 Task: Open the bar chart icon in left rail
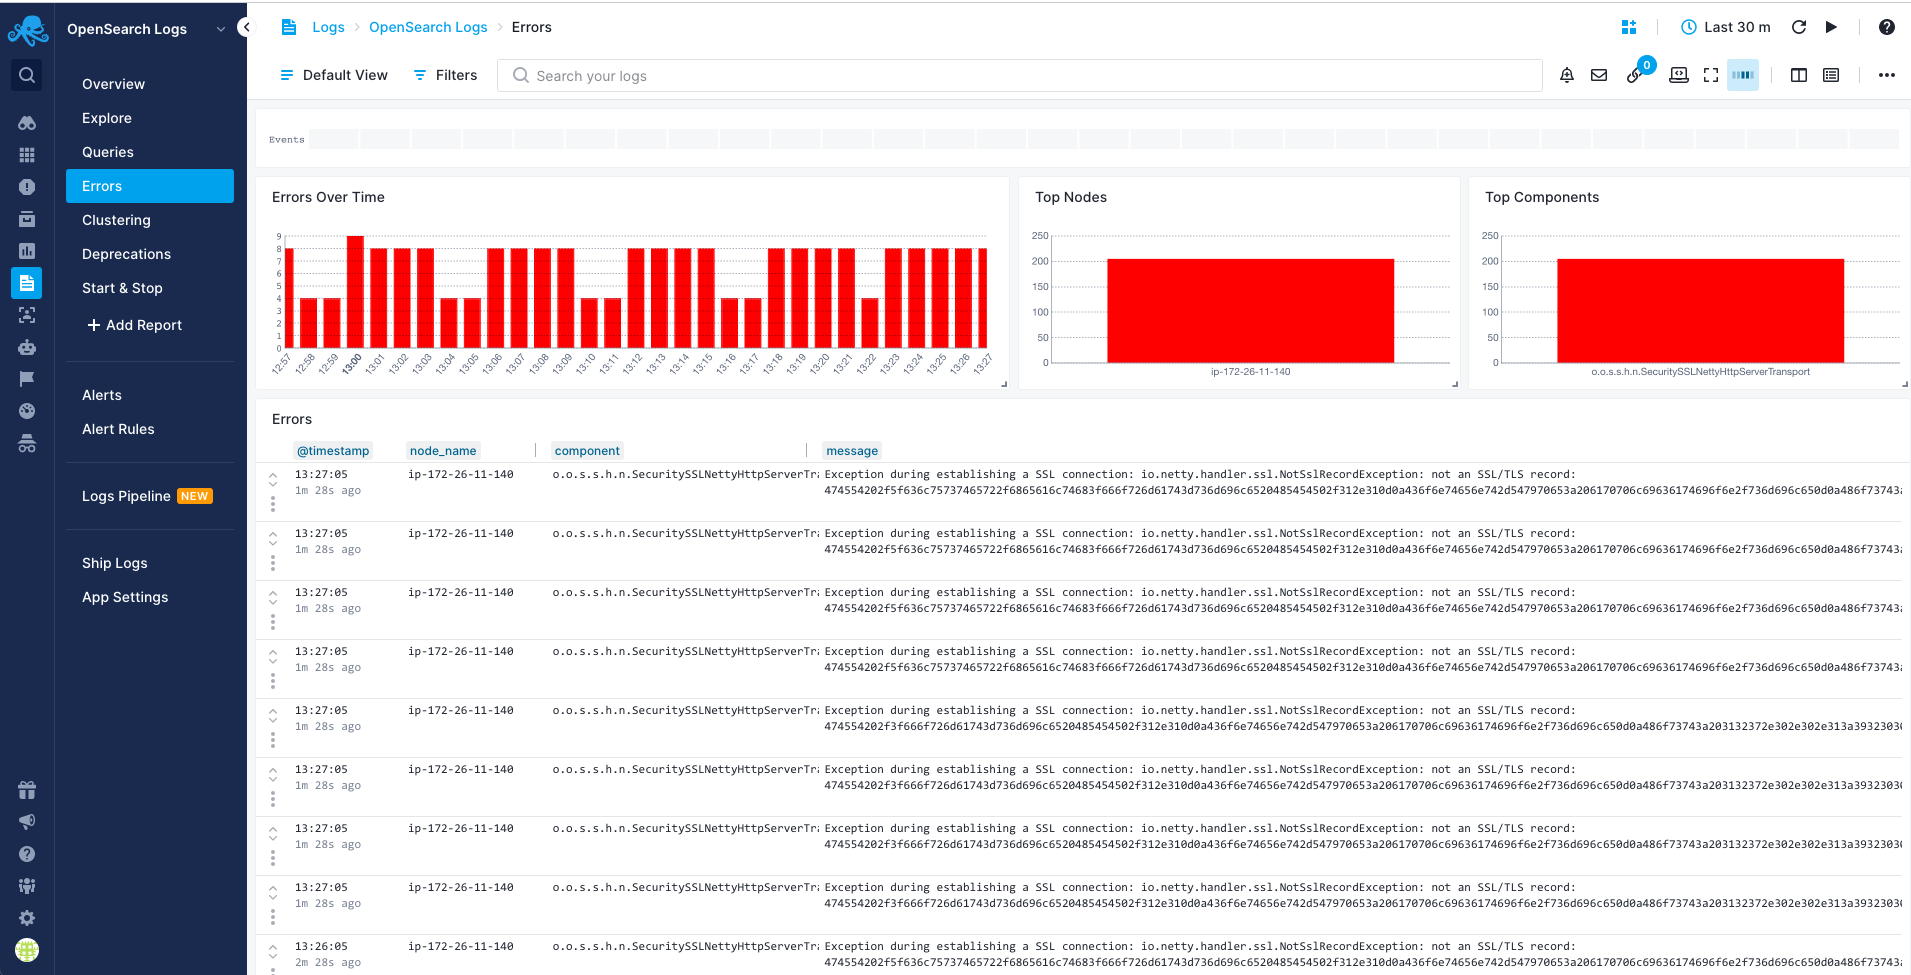[x=27, y=251]
